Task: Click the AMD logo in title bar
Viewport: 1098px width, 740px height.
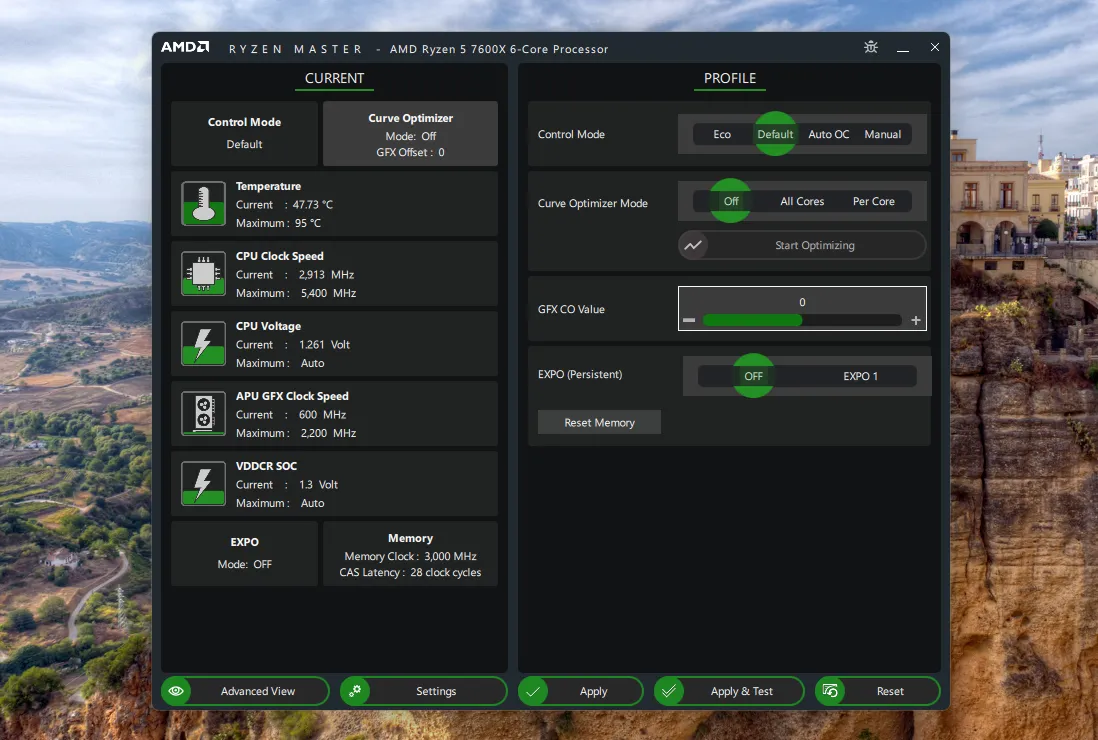Action: (x=185, y=47)
